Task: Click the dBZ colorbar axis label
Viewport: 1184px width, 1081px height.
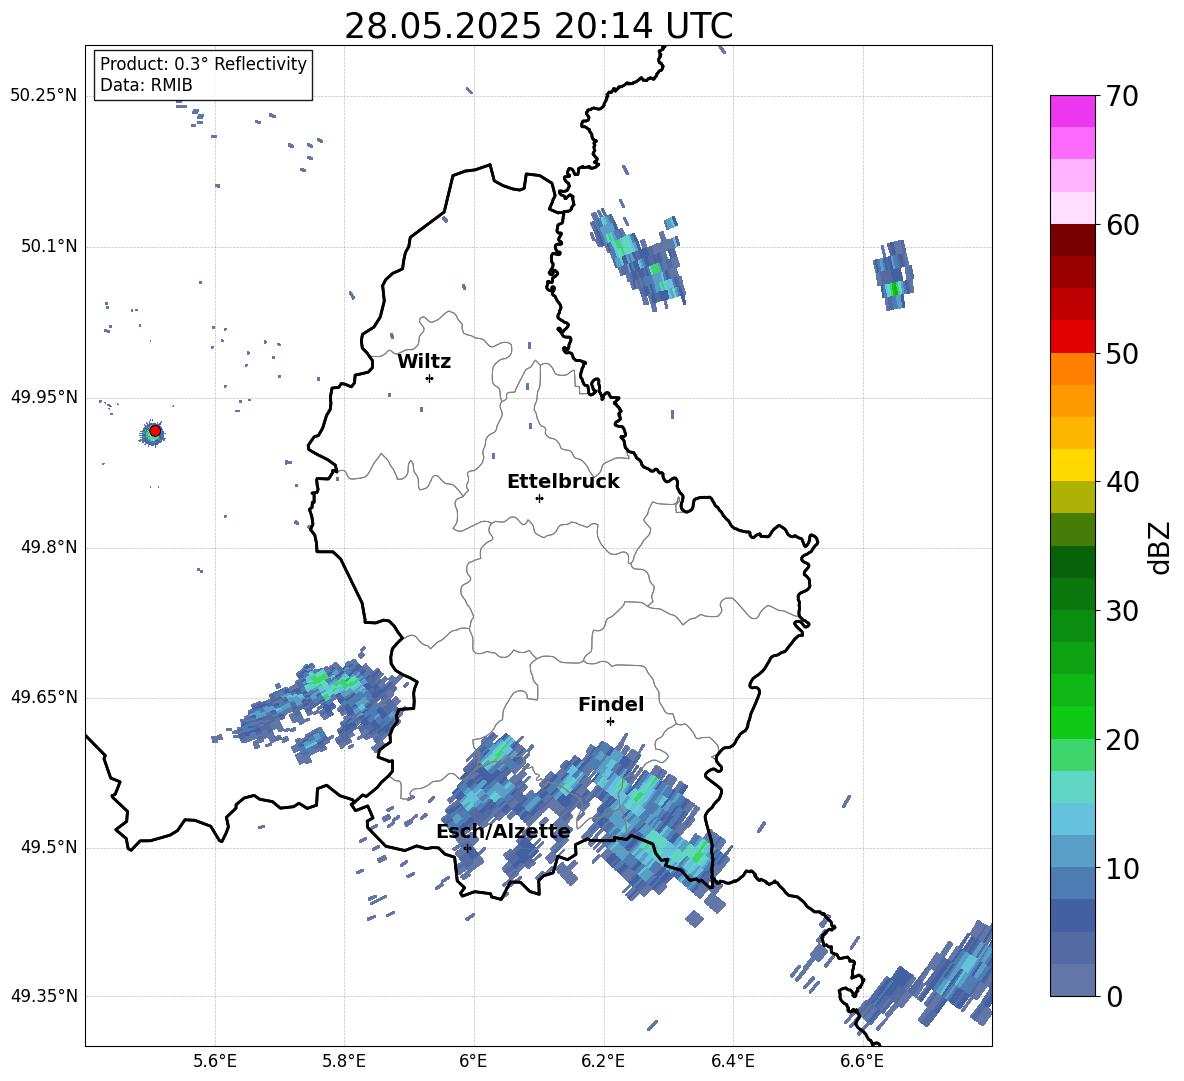Action: 1159,547
